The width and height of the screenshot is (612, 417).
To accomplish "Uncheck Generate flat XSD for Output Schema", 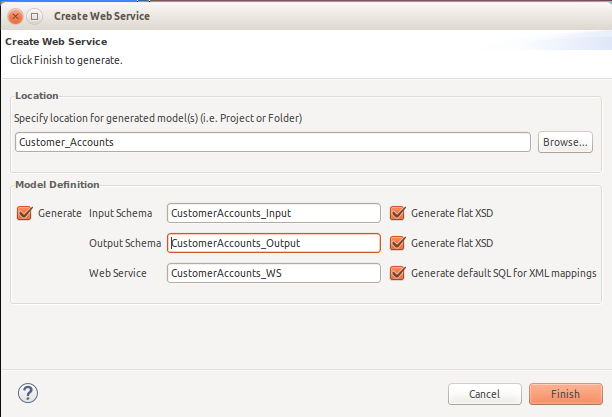I will pyautogui.click(x=398, y=243).
